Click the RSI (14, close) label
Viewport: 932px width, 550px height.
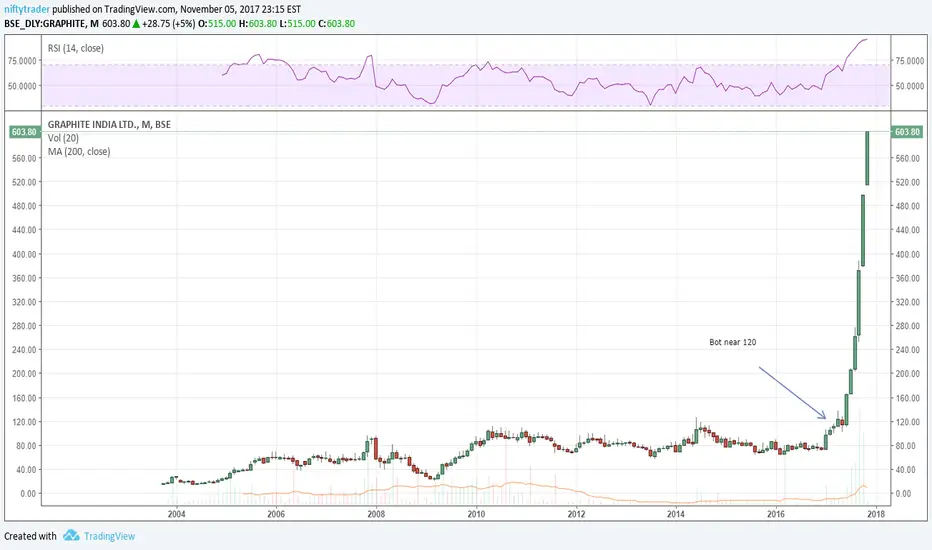pyautogui.click(x=75, y=48)
